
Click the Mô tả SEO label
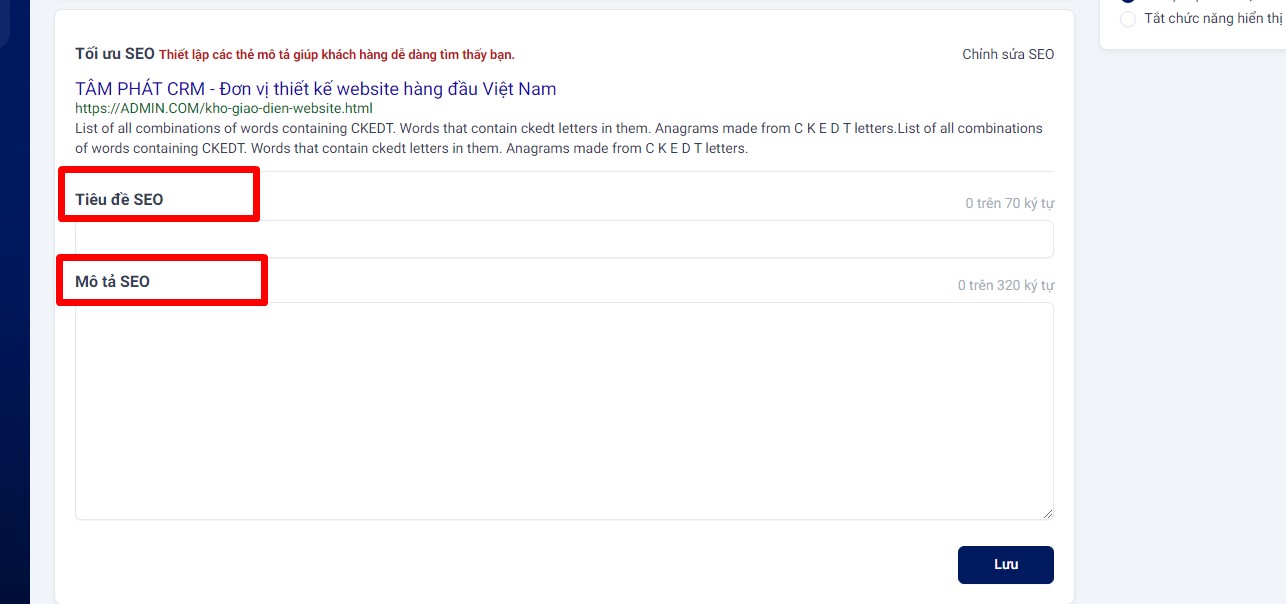click(112, 282)
